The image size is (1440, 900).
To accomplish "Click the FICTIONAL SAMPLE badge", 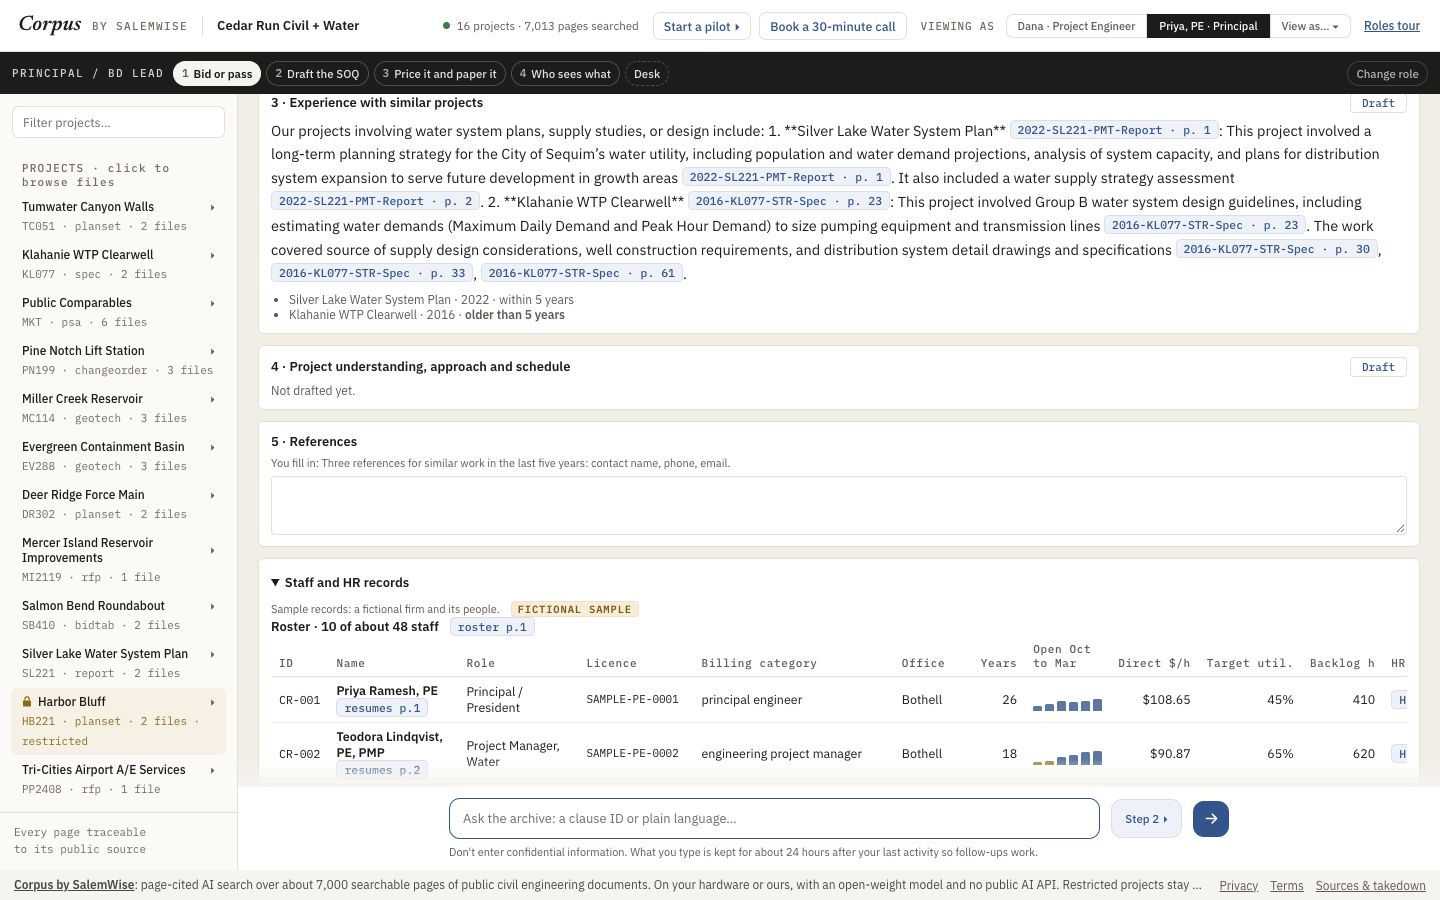I will pyautogui.click(x=574, y=609).
